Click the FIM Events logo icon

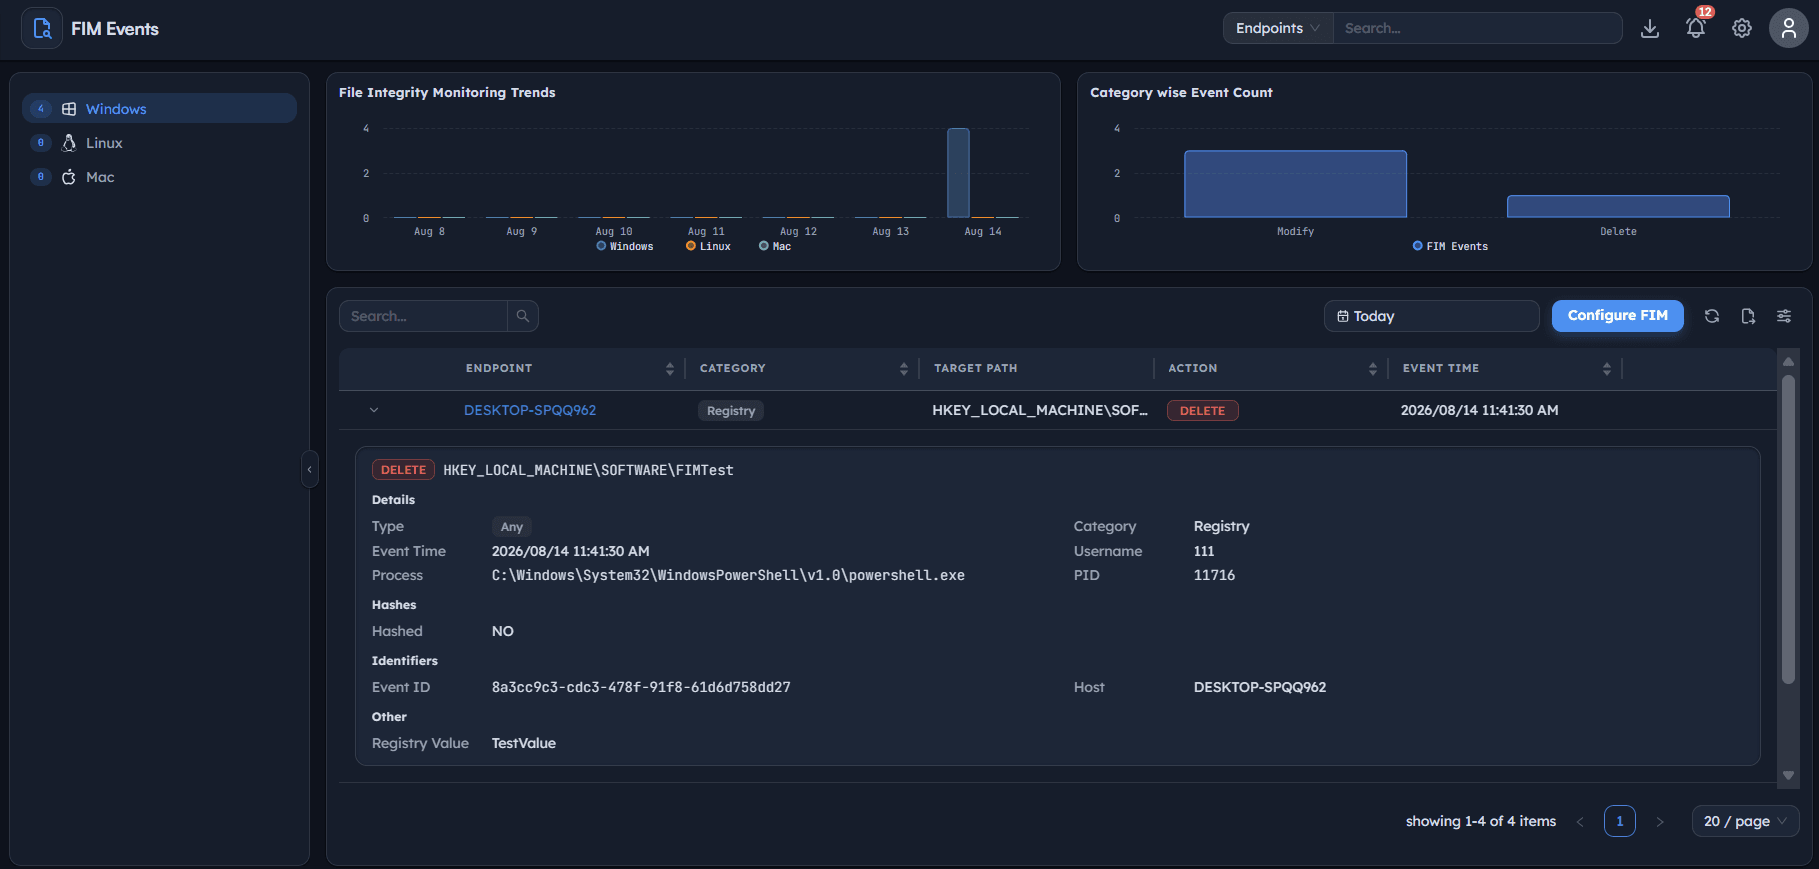(x=42, y=28)
